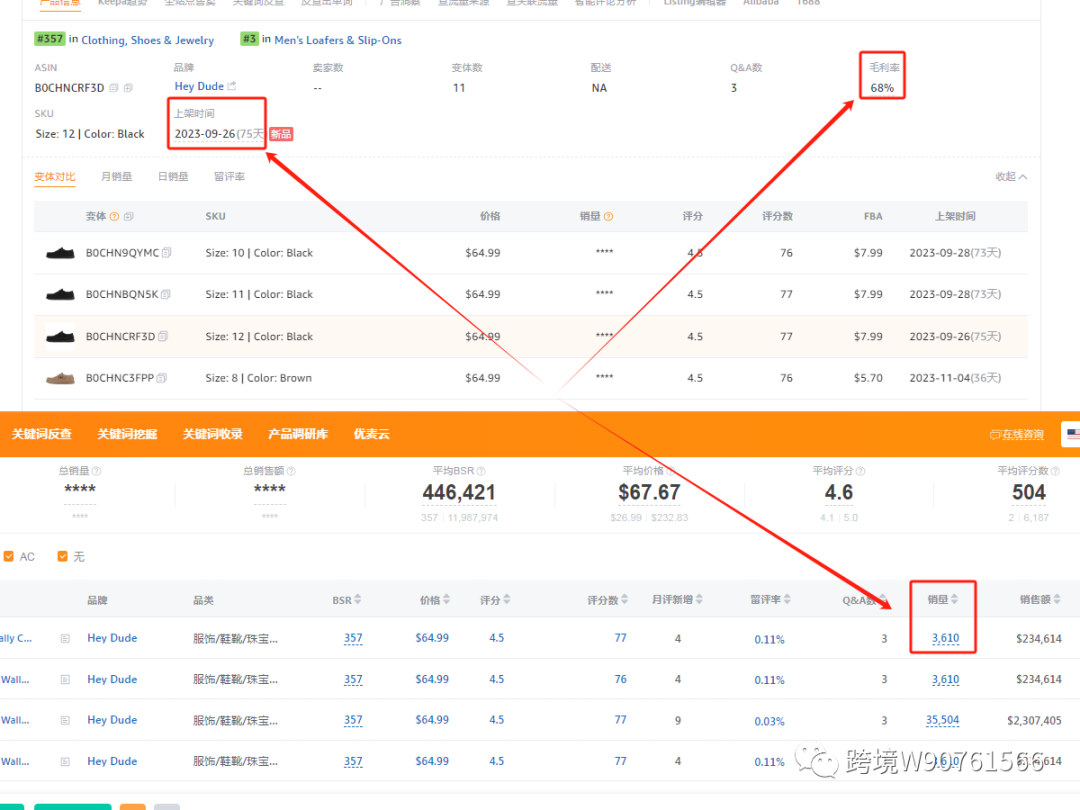Click the 446,421 average BSR value
Screen dimensions: 1080x810
tap(459, 492)
